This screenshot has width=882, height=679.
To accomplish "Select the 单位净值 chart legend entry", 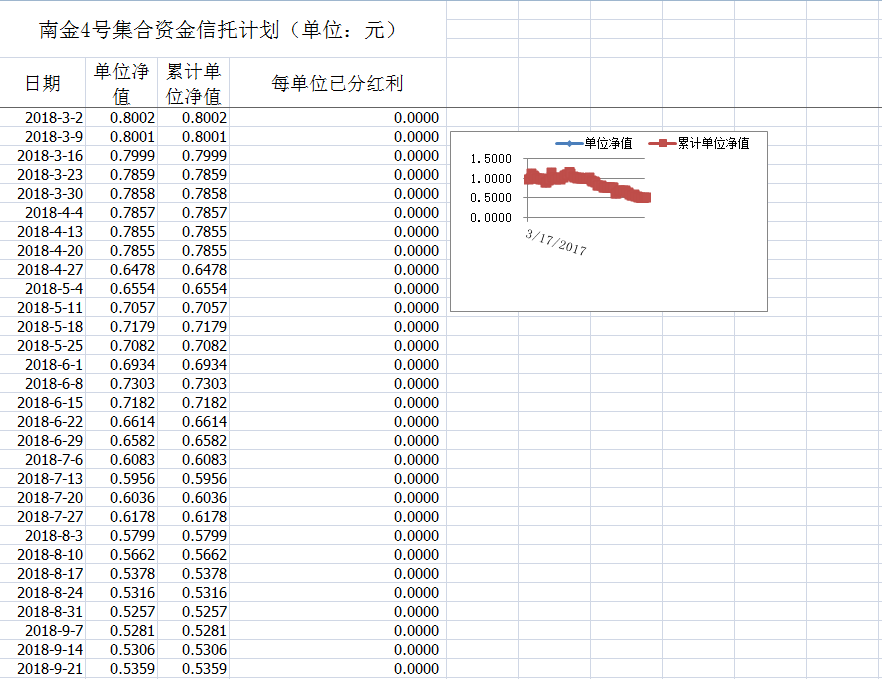I will 594,143.
